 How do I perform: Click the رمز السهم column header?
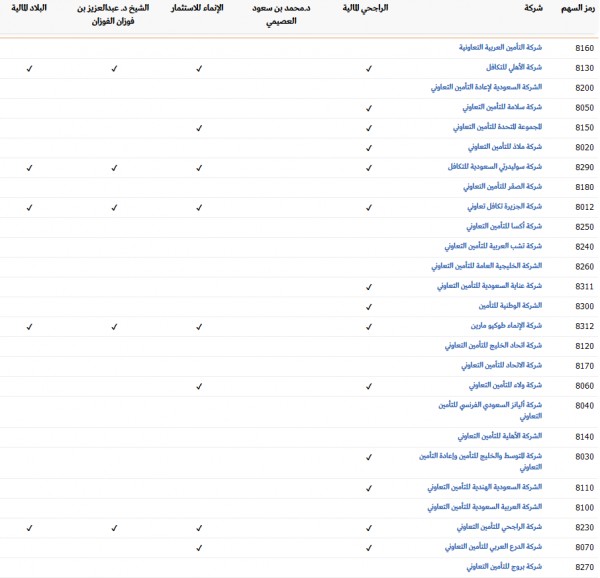(577, 8)
